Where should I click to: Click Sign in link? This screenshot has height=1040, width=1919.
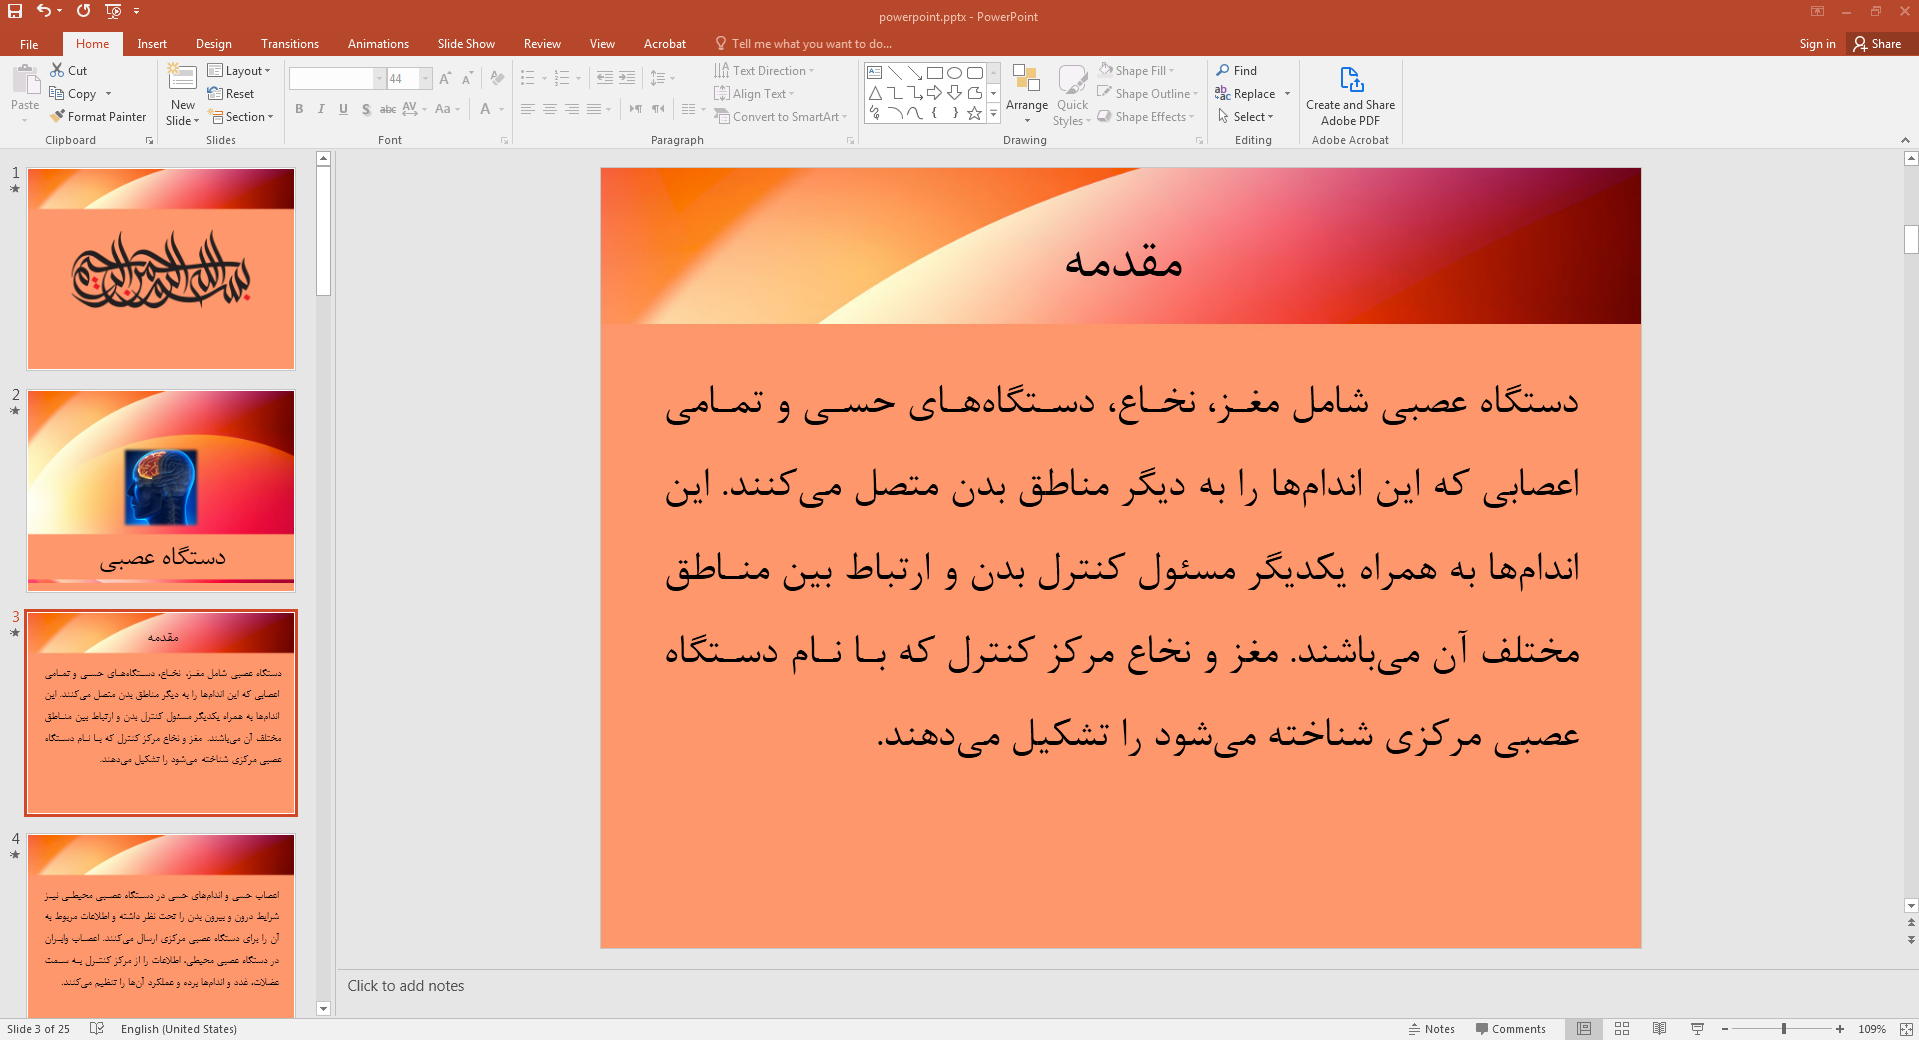(1817, 44)
